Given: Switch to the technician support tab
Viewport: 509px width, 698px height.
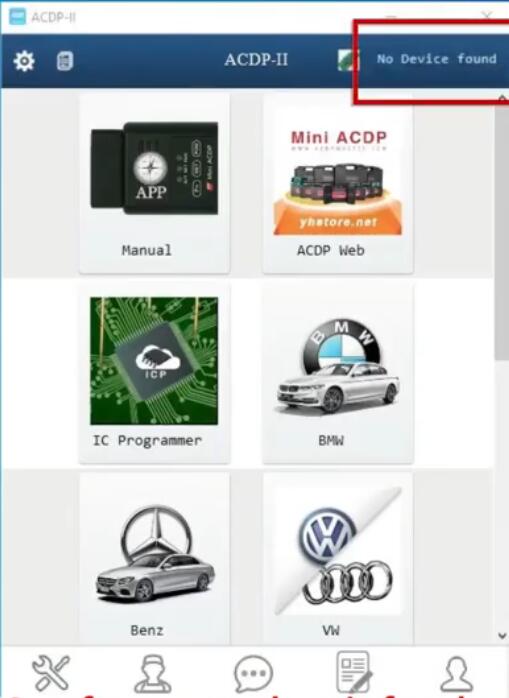Looking at the screenshot, I should 152,673.
